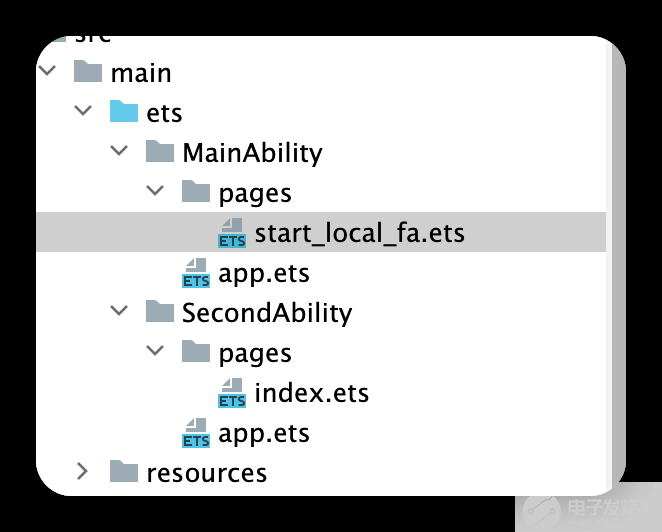
Task: Open app.ets under SecondAbility
Action: pyautogui.click(x=264, y=433)
